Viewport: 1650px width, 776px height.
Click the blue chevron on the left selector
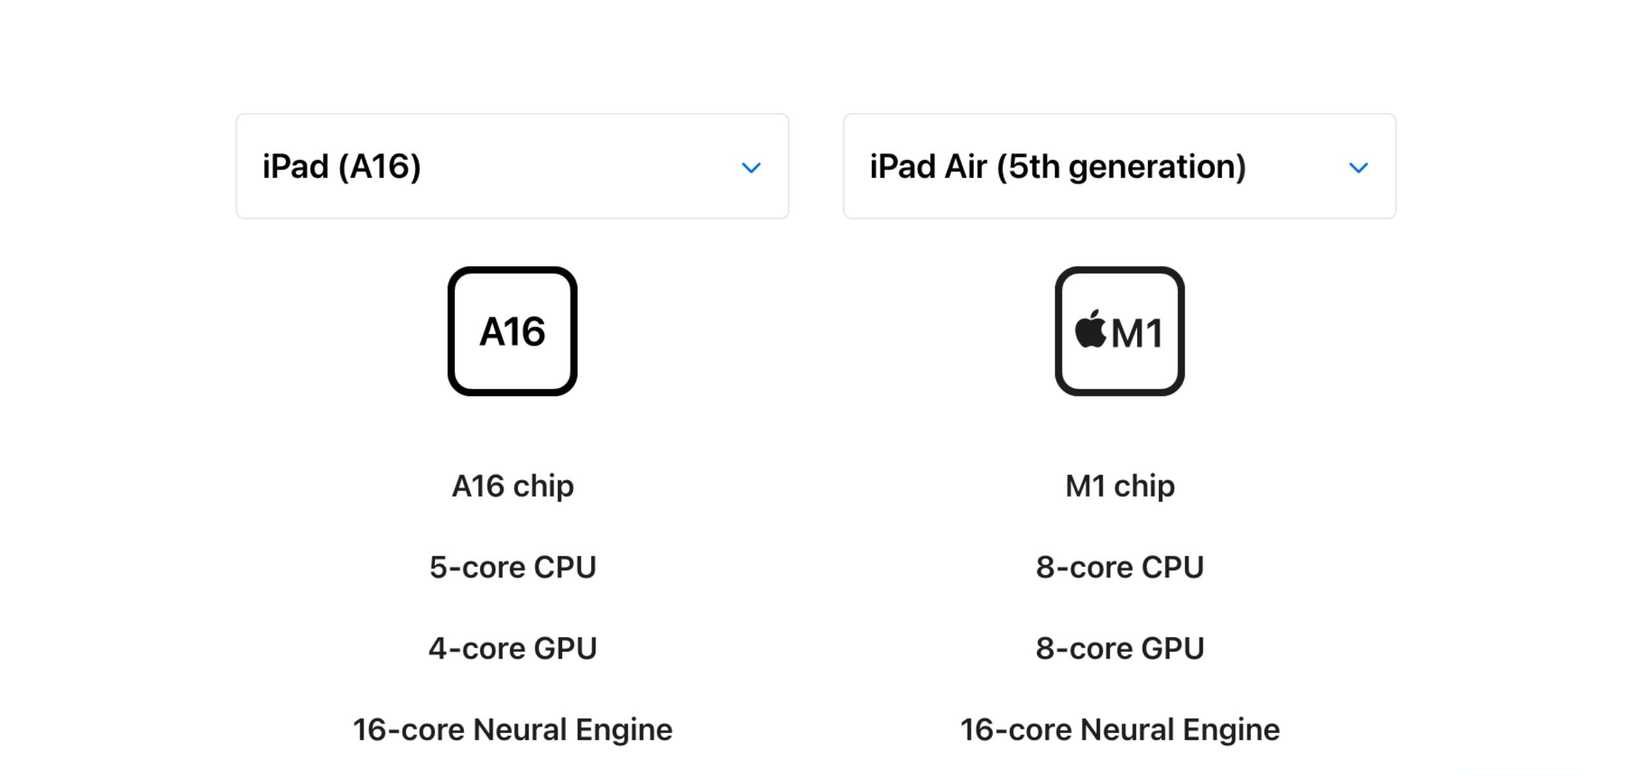pos(751,167)
